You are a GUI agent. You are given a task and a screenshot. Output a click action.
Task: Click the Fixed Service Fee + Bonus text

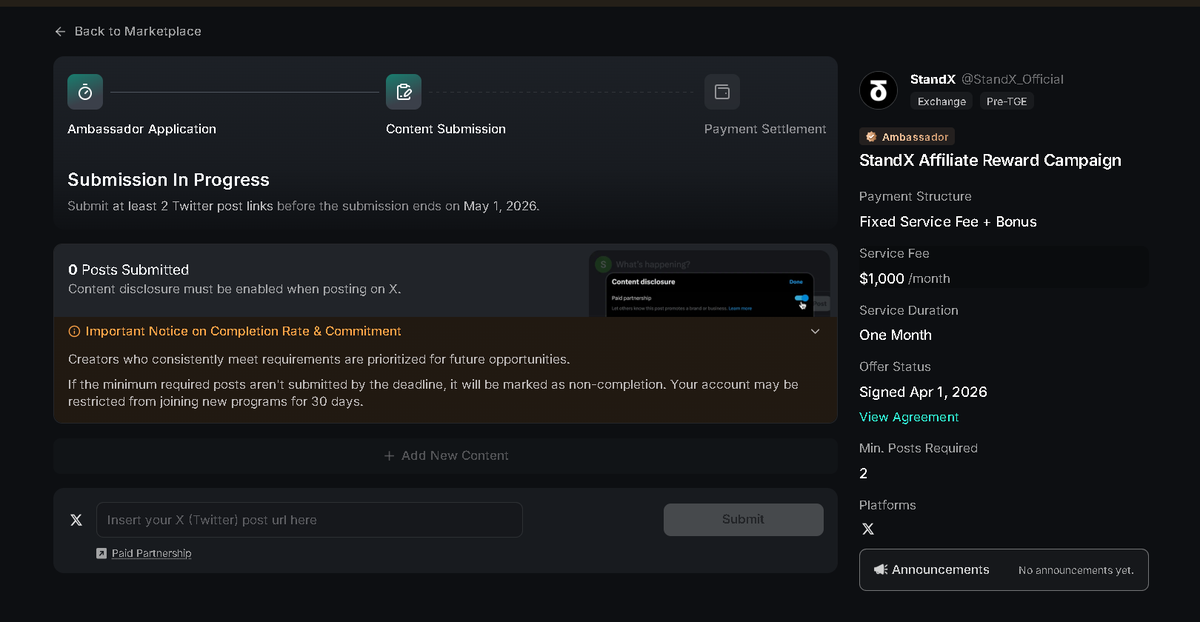click(948, 222)
